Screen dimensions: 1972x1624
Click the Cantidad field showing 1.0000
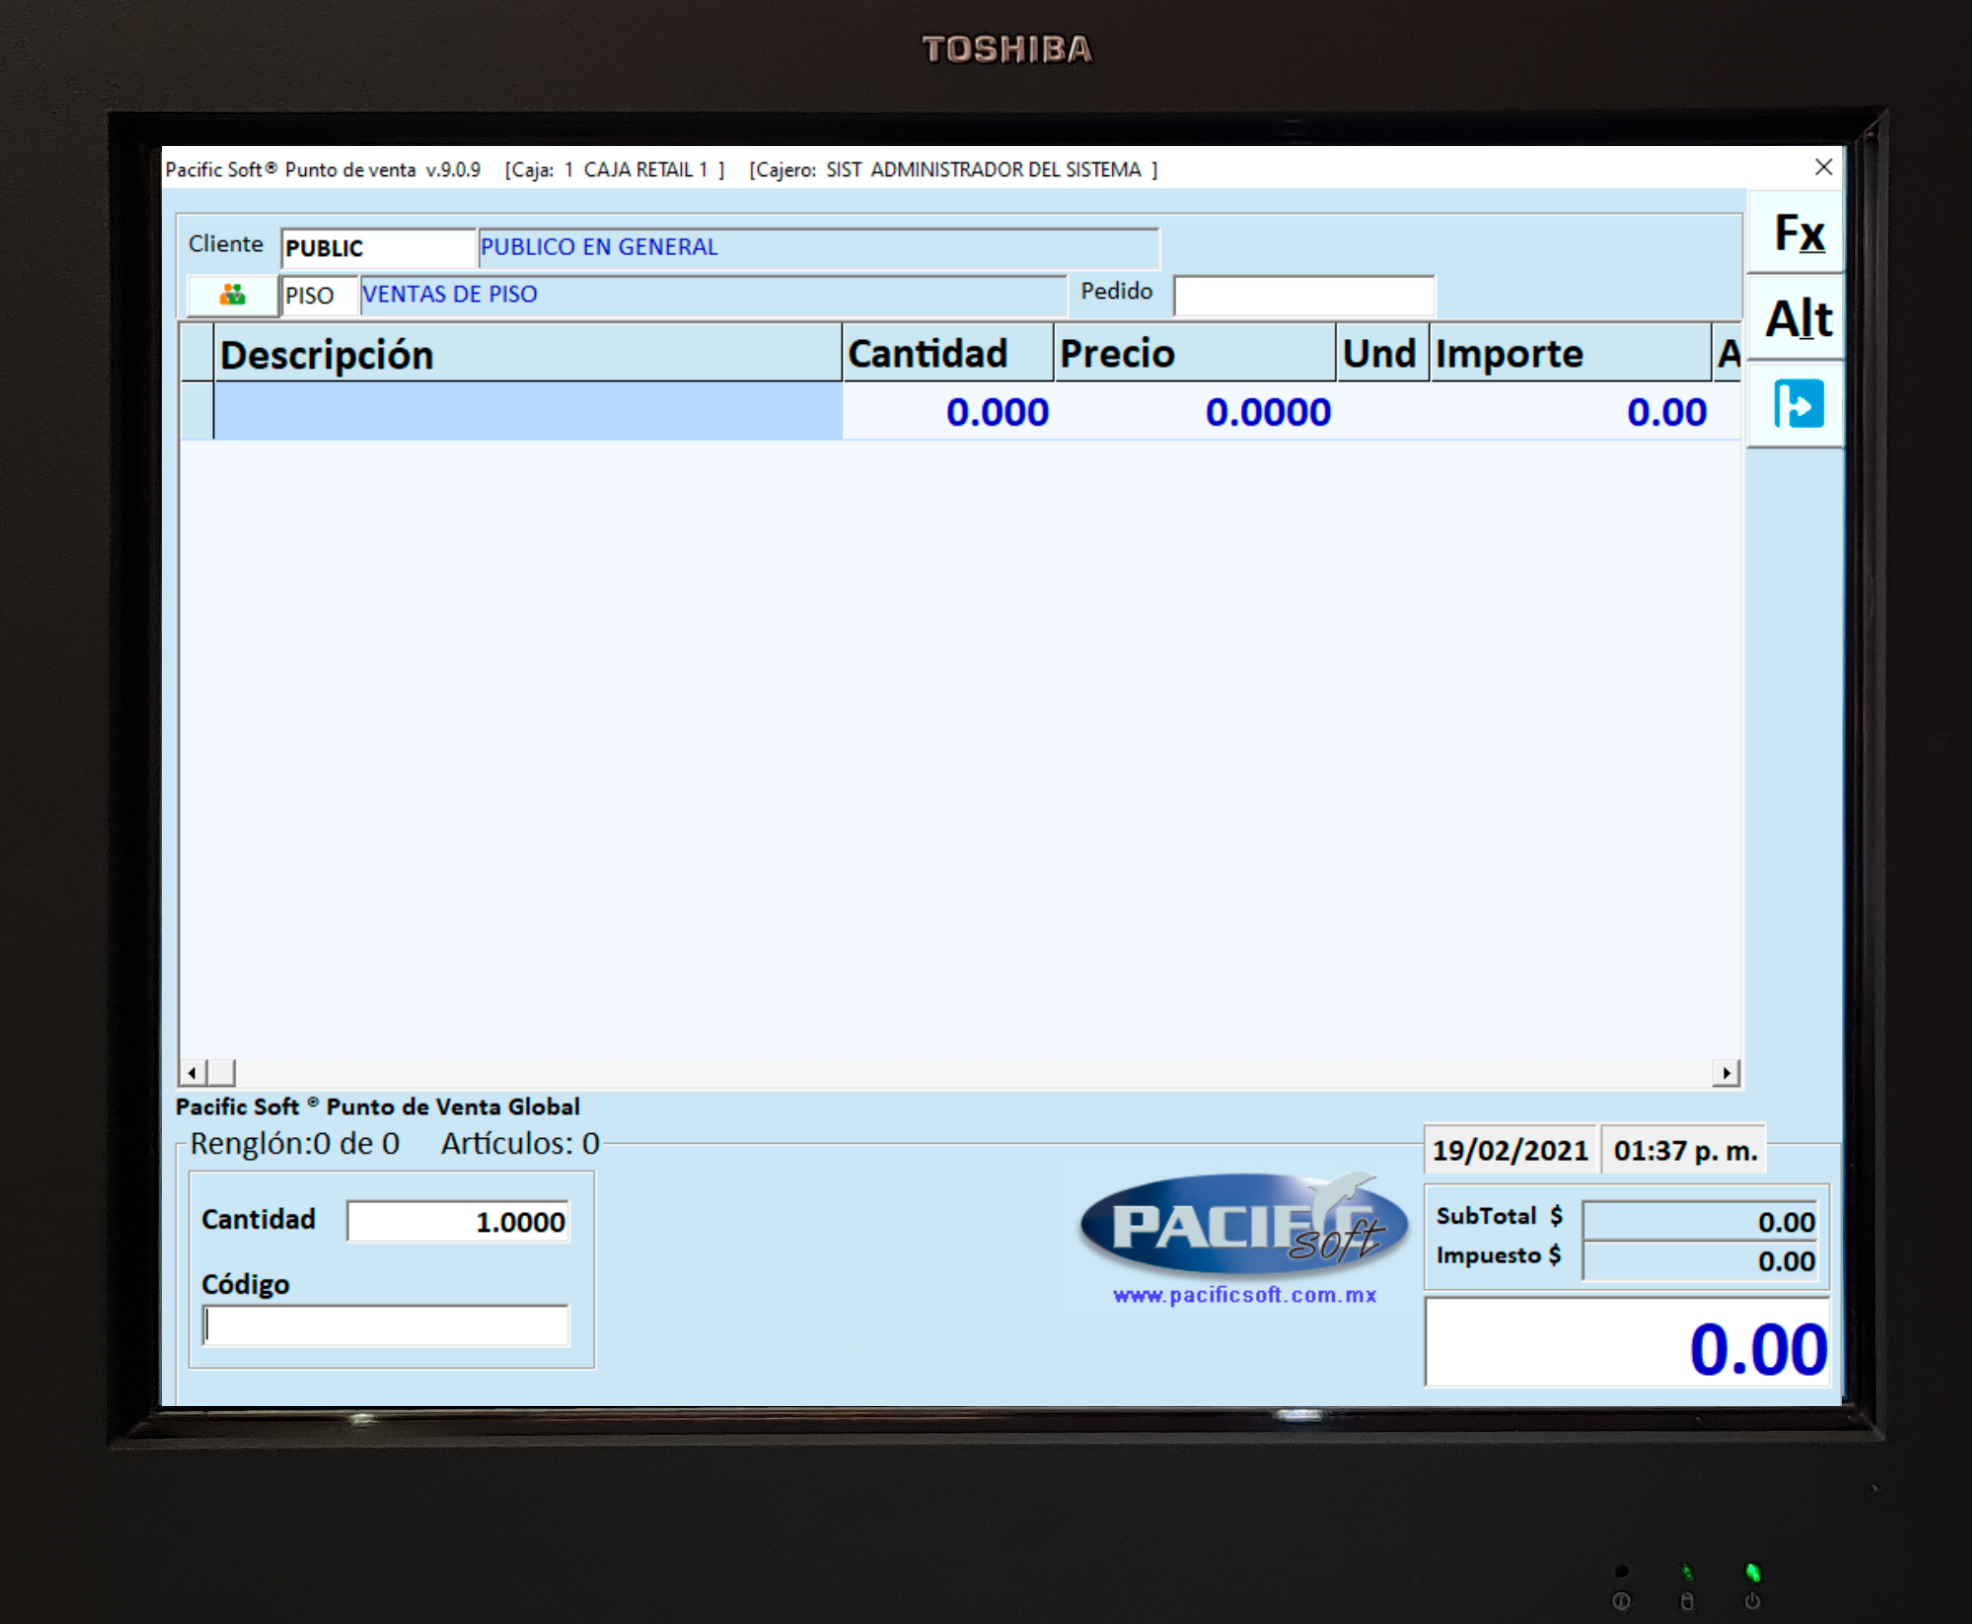coord(458,1221)
